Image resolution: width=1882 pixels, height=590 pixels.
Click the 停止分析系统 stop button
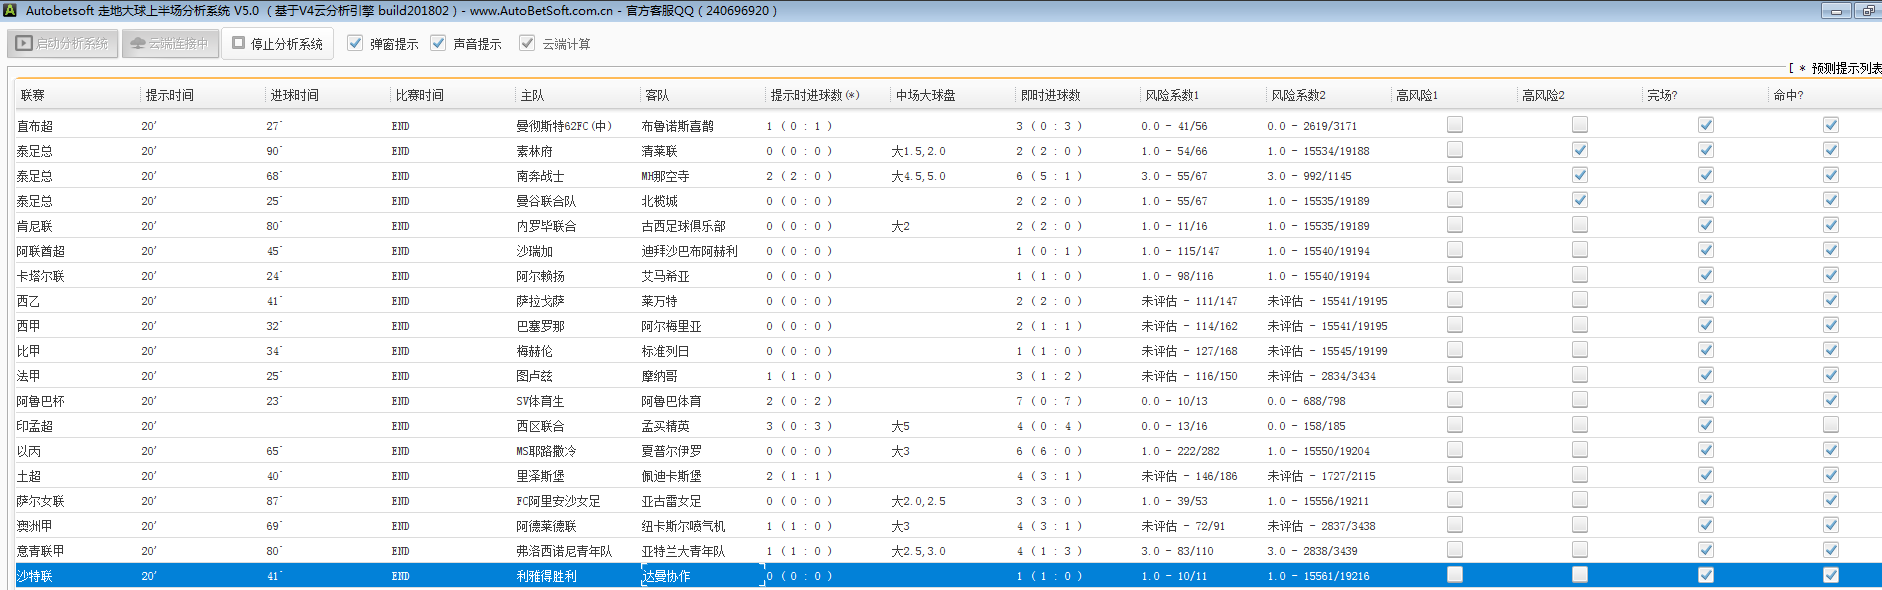pyautogui.click(x=277, y=44)
